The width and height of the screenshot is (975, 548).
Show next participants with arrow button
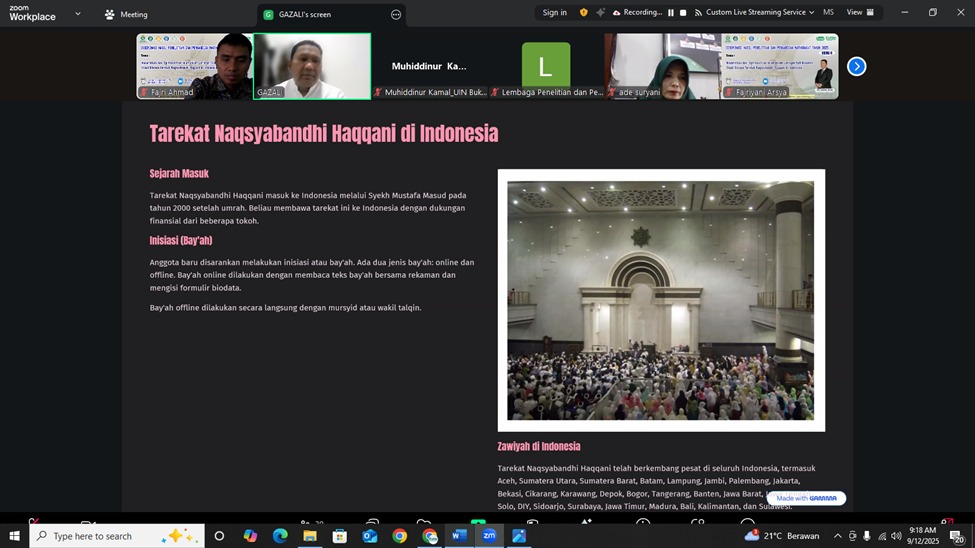coord(856,66)
